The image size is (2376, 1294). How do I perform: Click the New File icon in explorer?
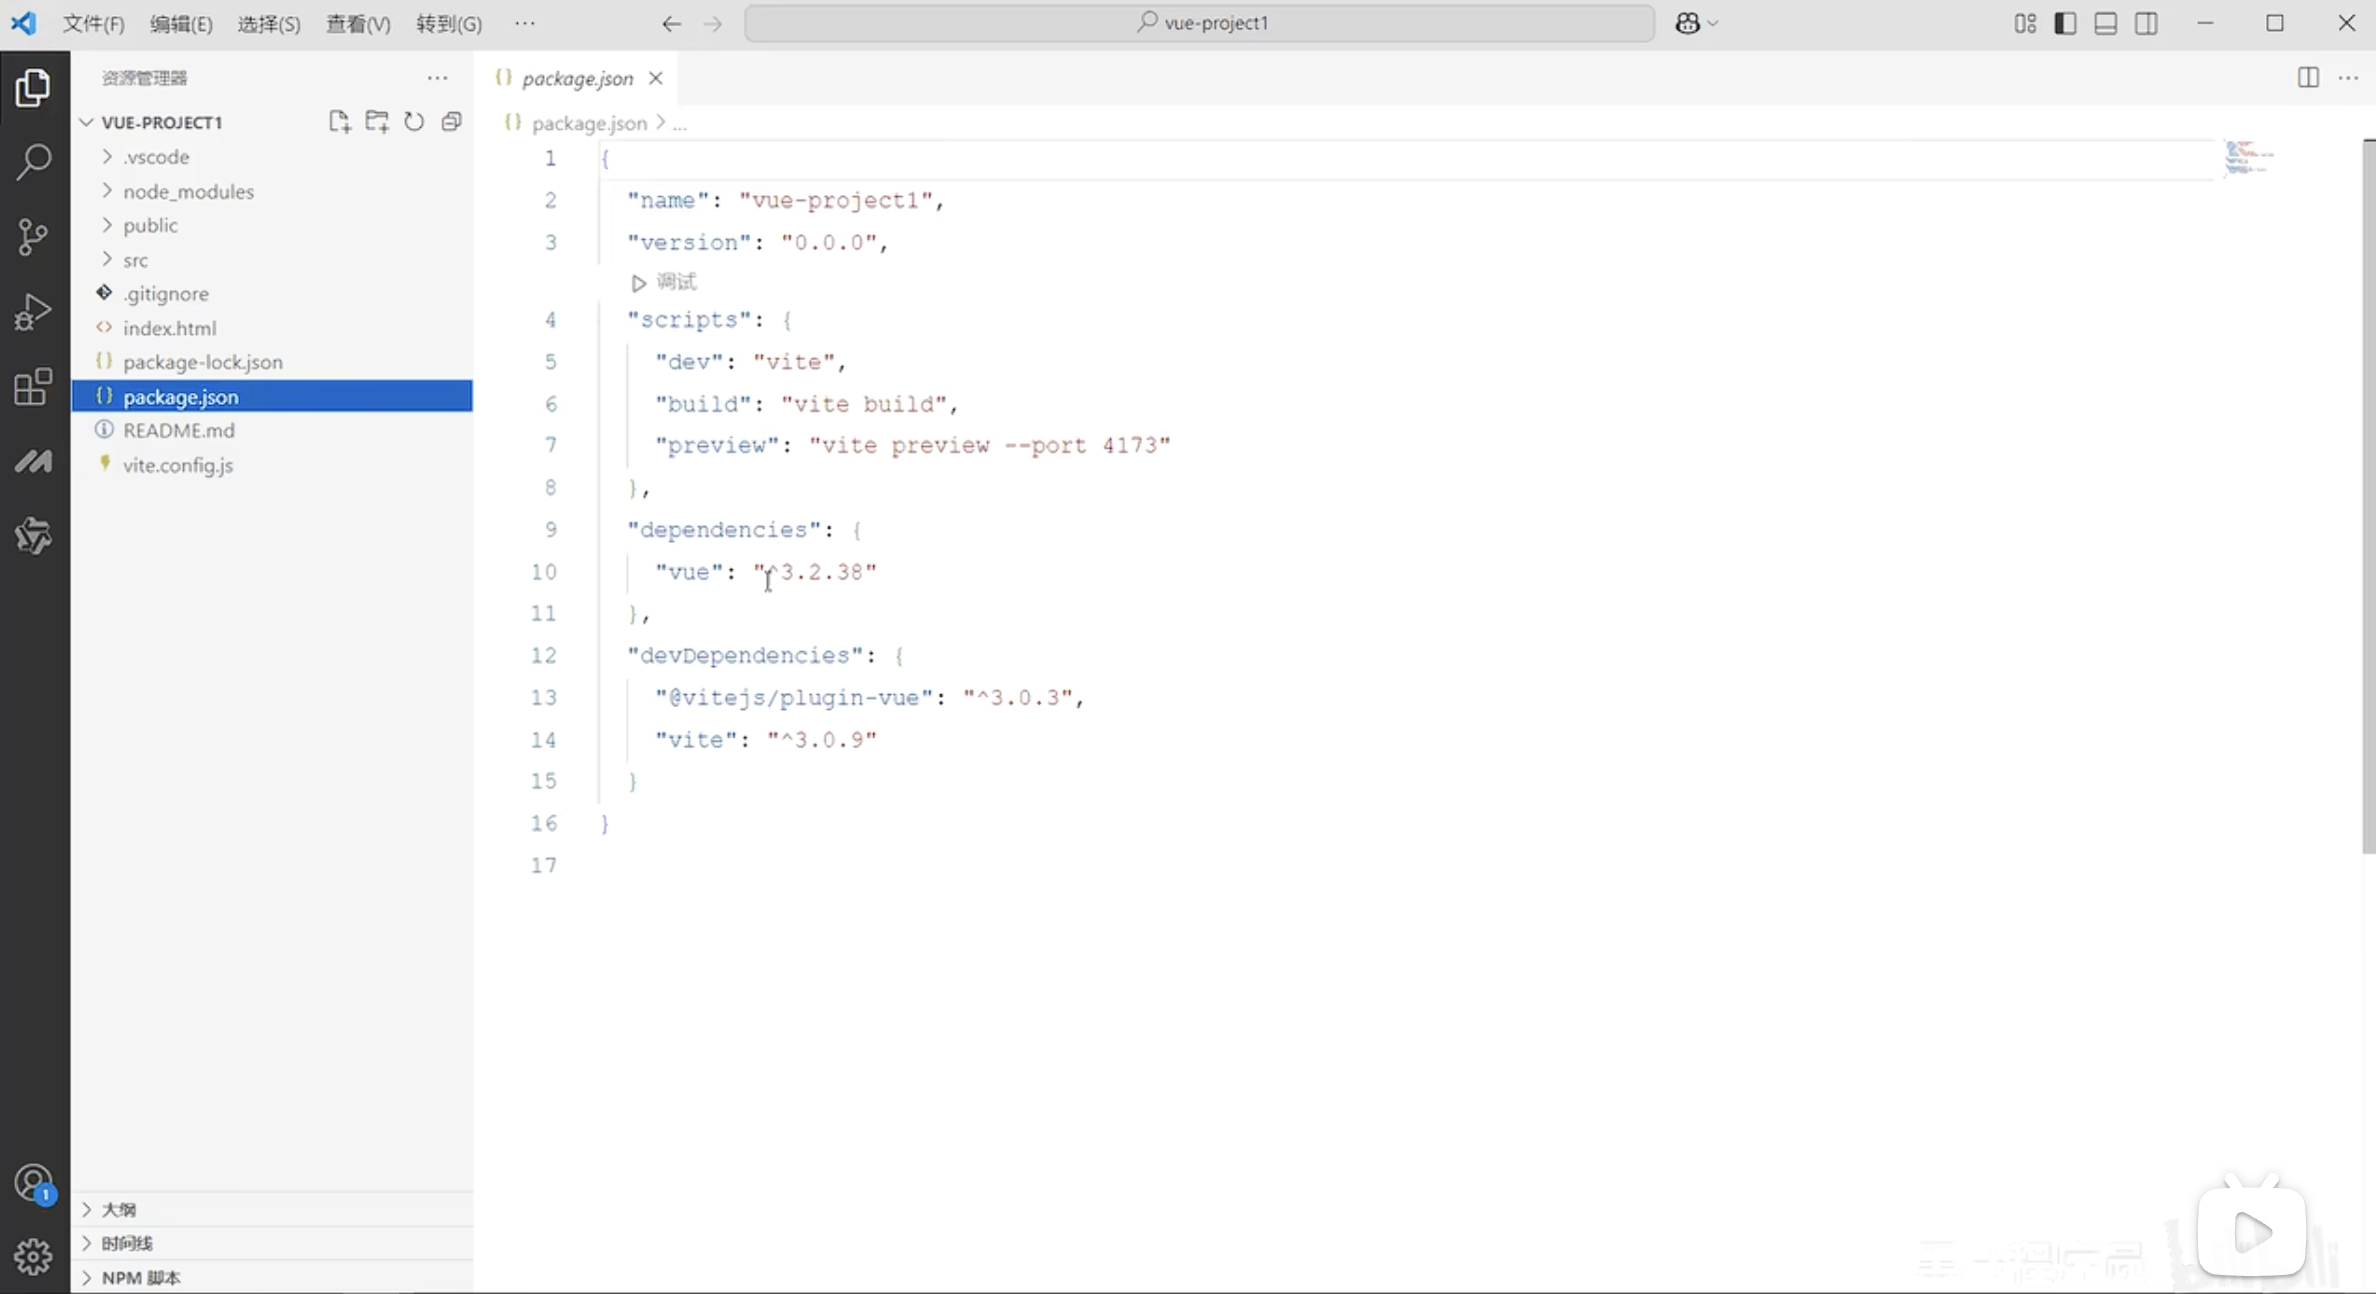click(x=339, y=122)
